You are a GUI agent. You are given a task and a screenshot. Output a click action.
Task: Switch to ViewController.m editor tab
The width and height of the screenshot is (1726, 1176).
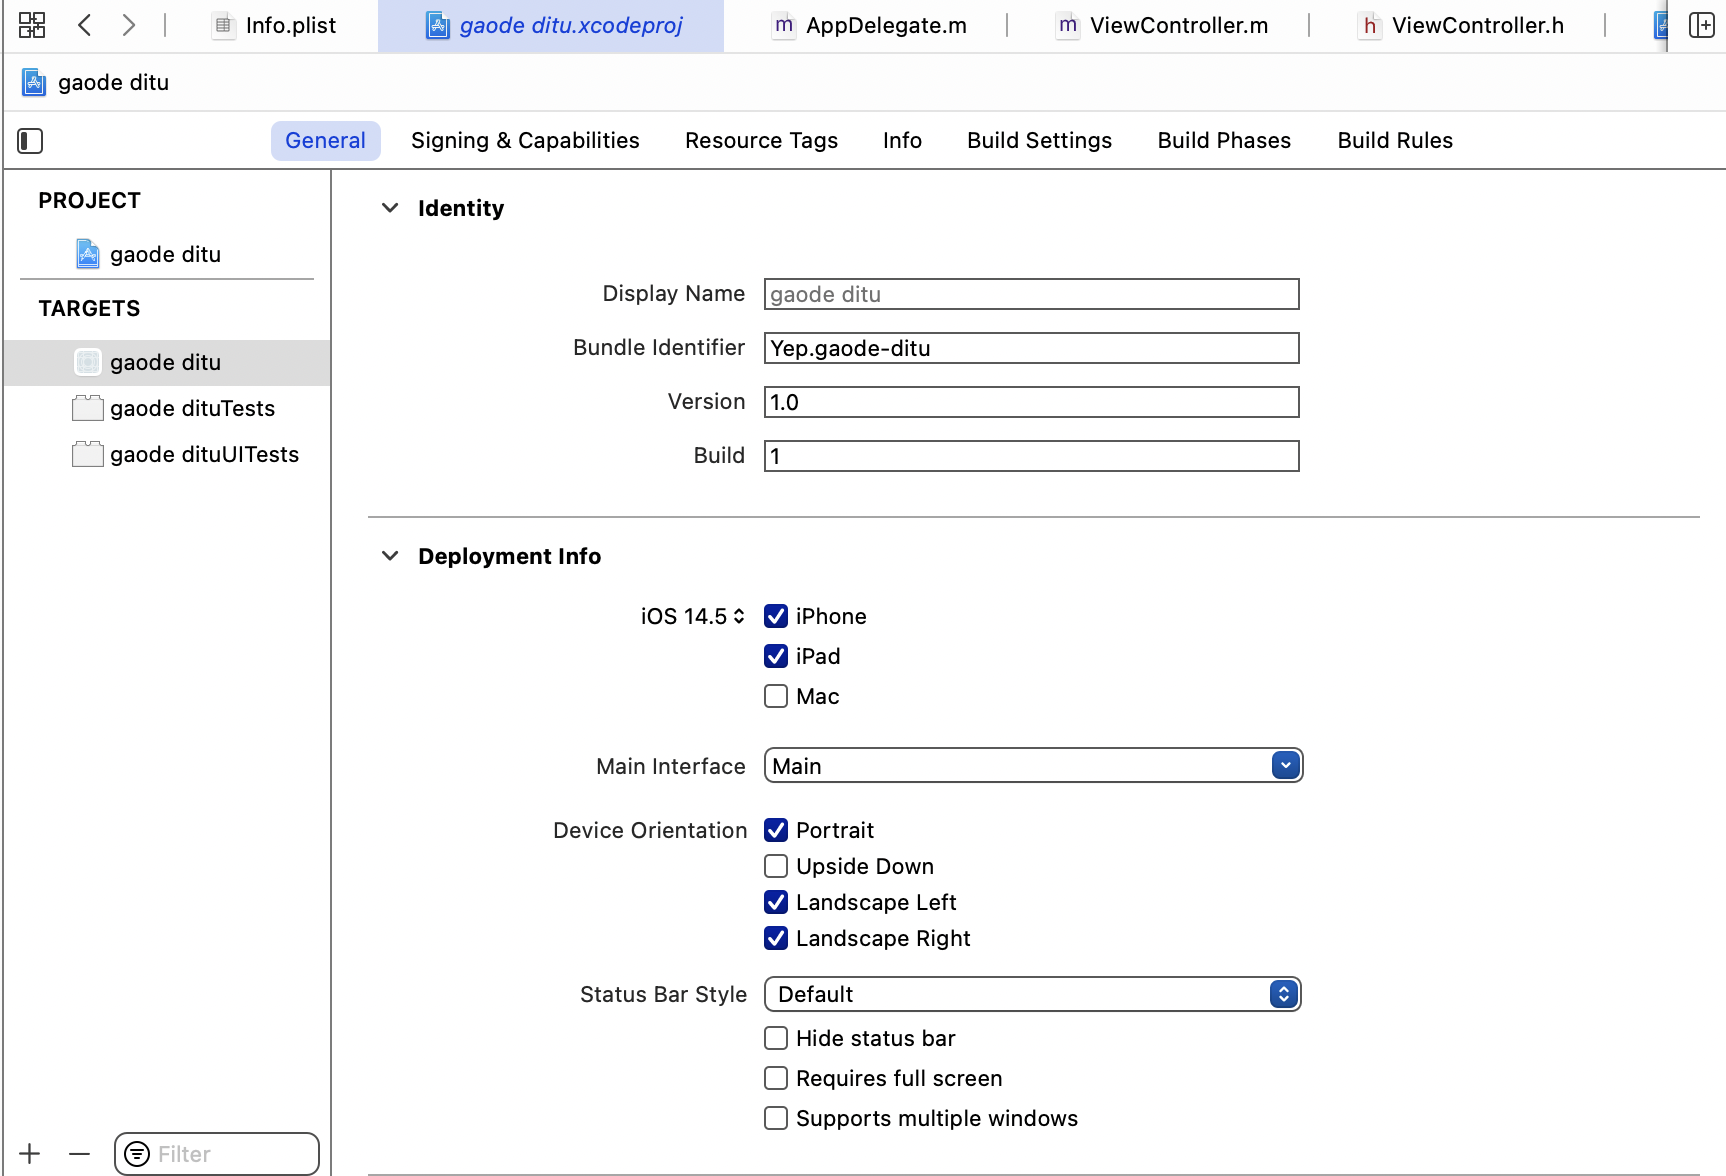click(x=1162, y=25)
